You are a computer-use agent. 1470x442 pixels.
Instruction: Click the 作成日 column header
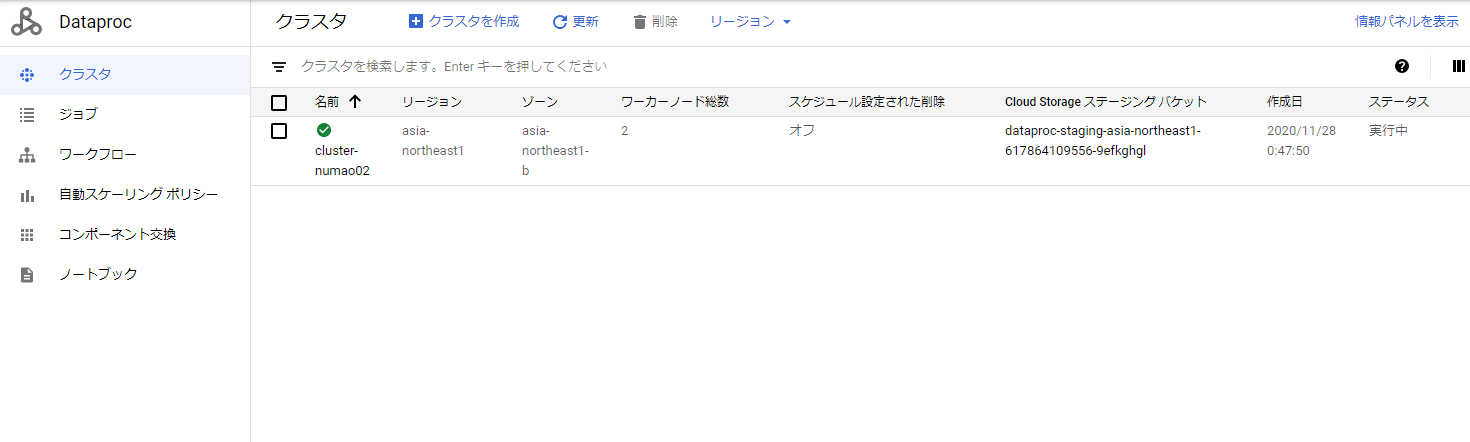(x=1285, y=102)
